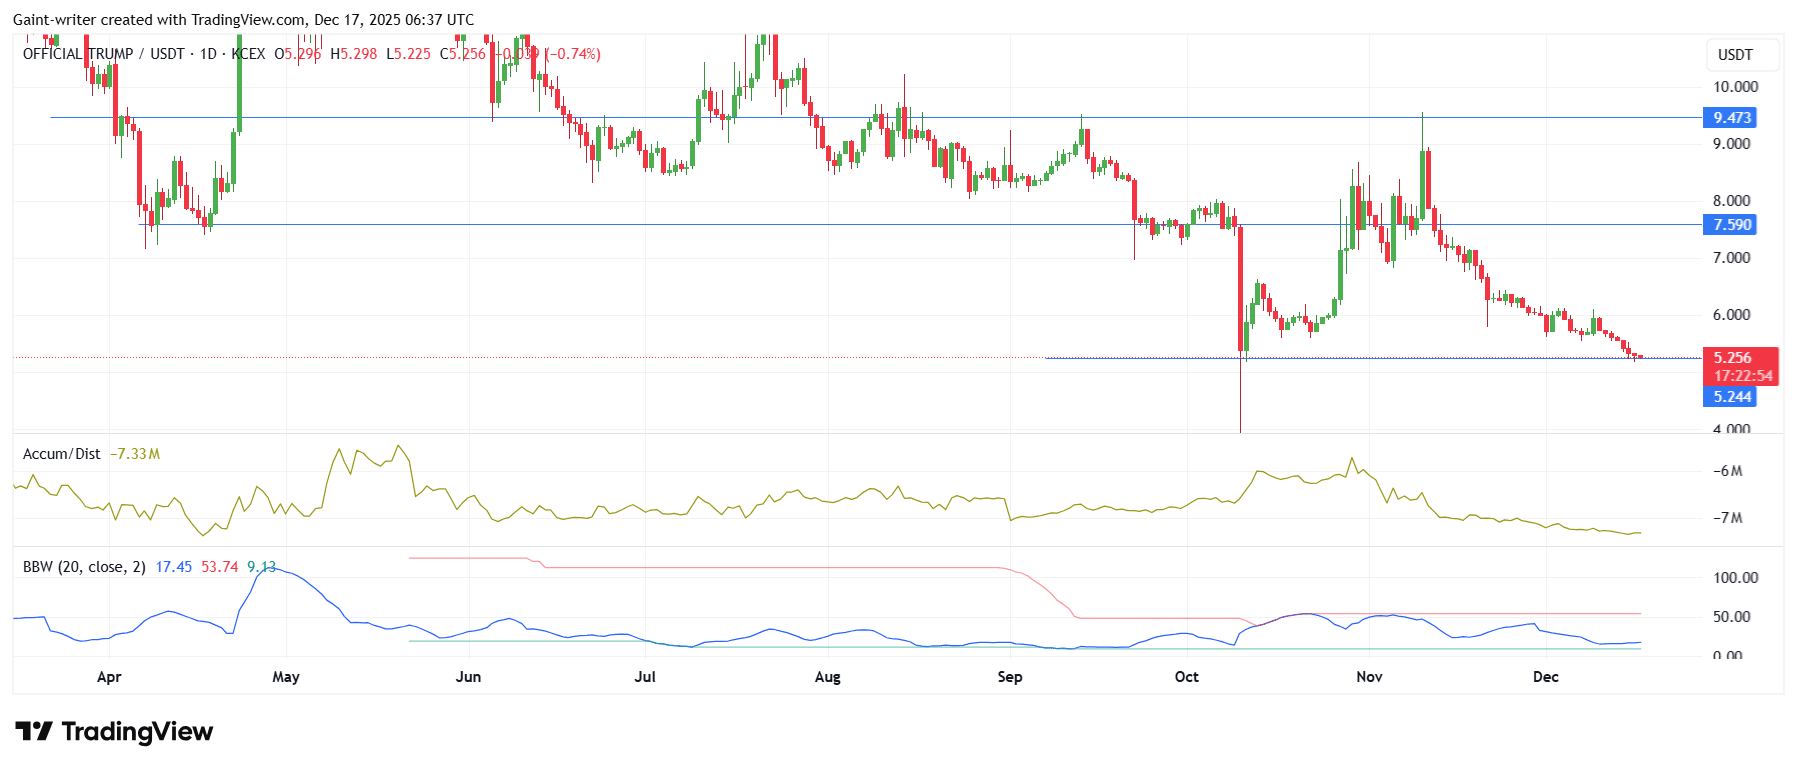
Task: Click the low value L5.225 in the legend
Action: (409, 54)
